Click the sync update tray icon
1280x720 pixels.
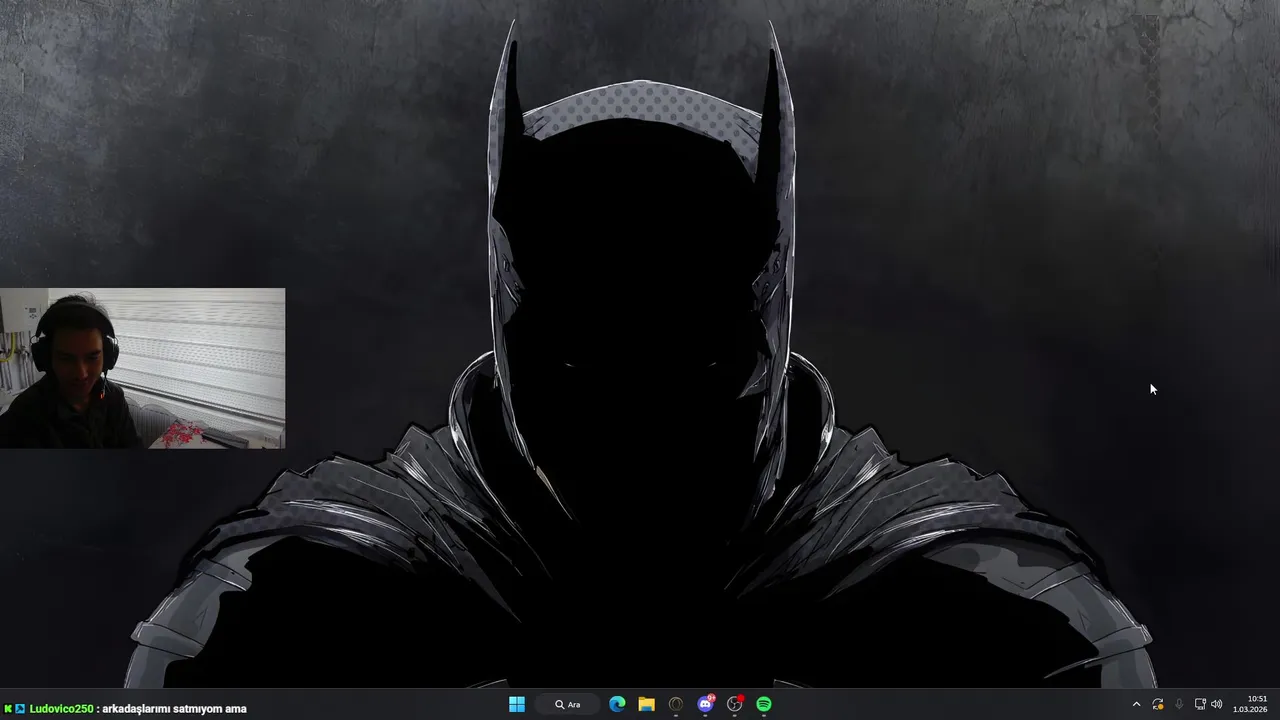[1158, 704]
